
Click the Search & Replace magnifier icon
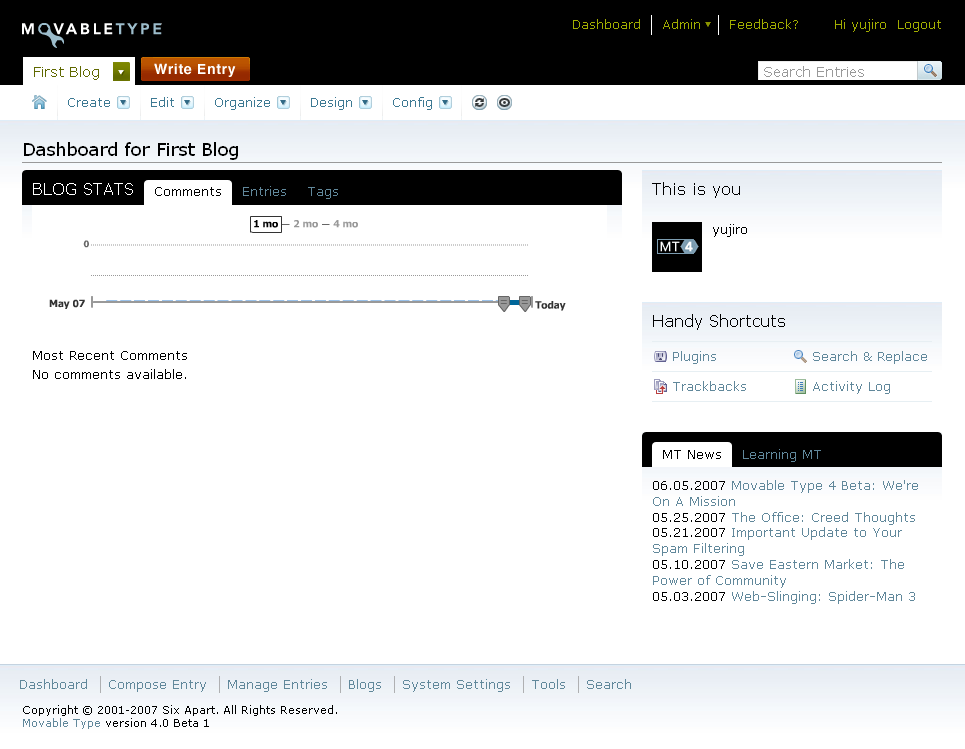coord(800,356)
